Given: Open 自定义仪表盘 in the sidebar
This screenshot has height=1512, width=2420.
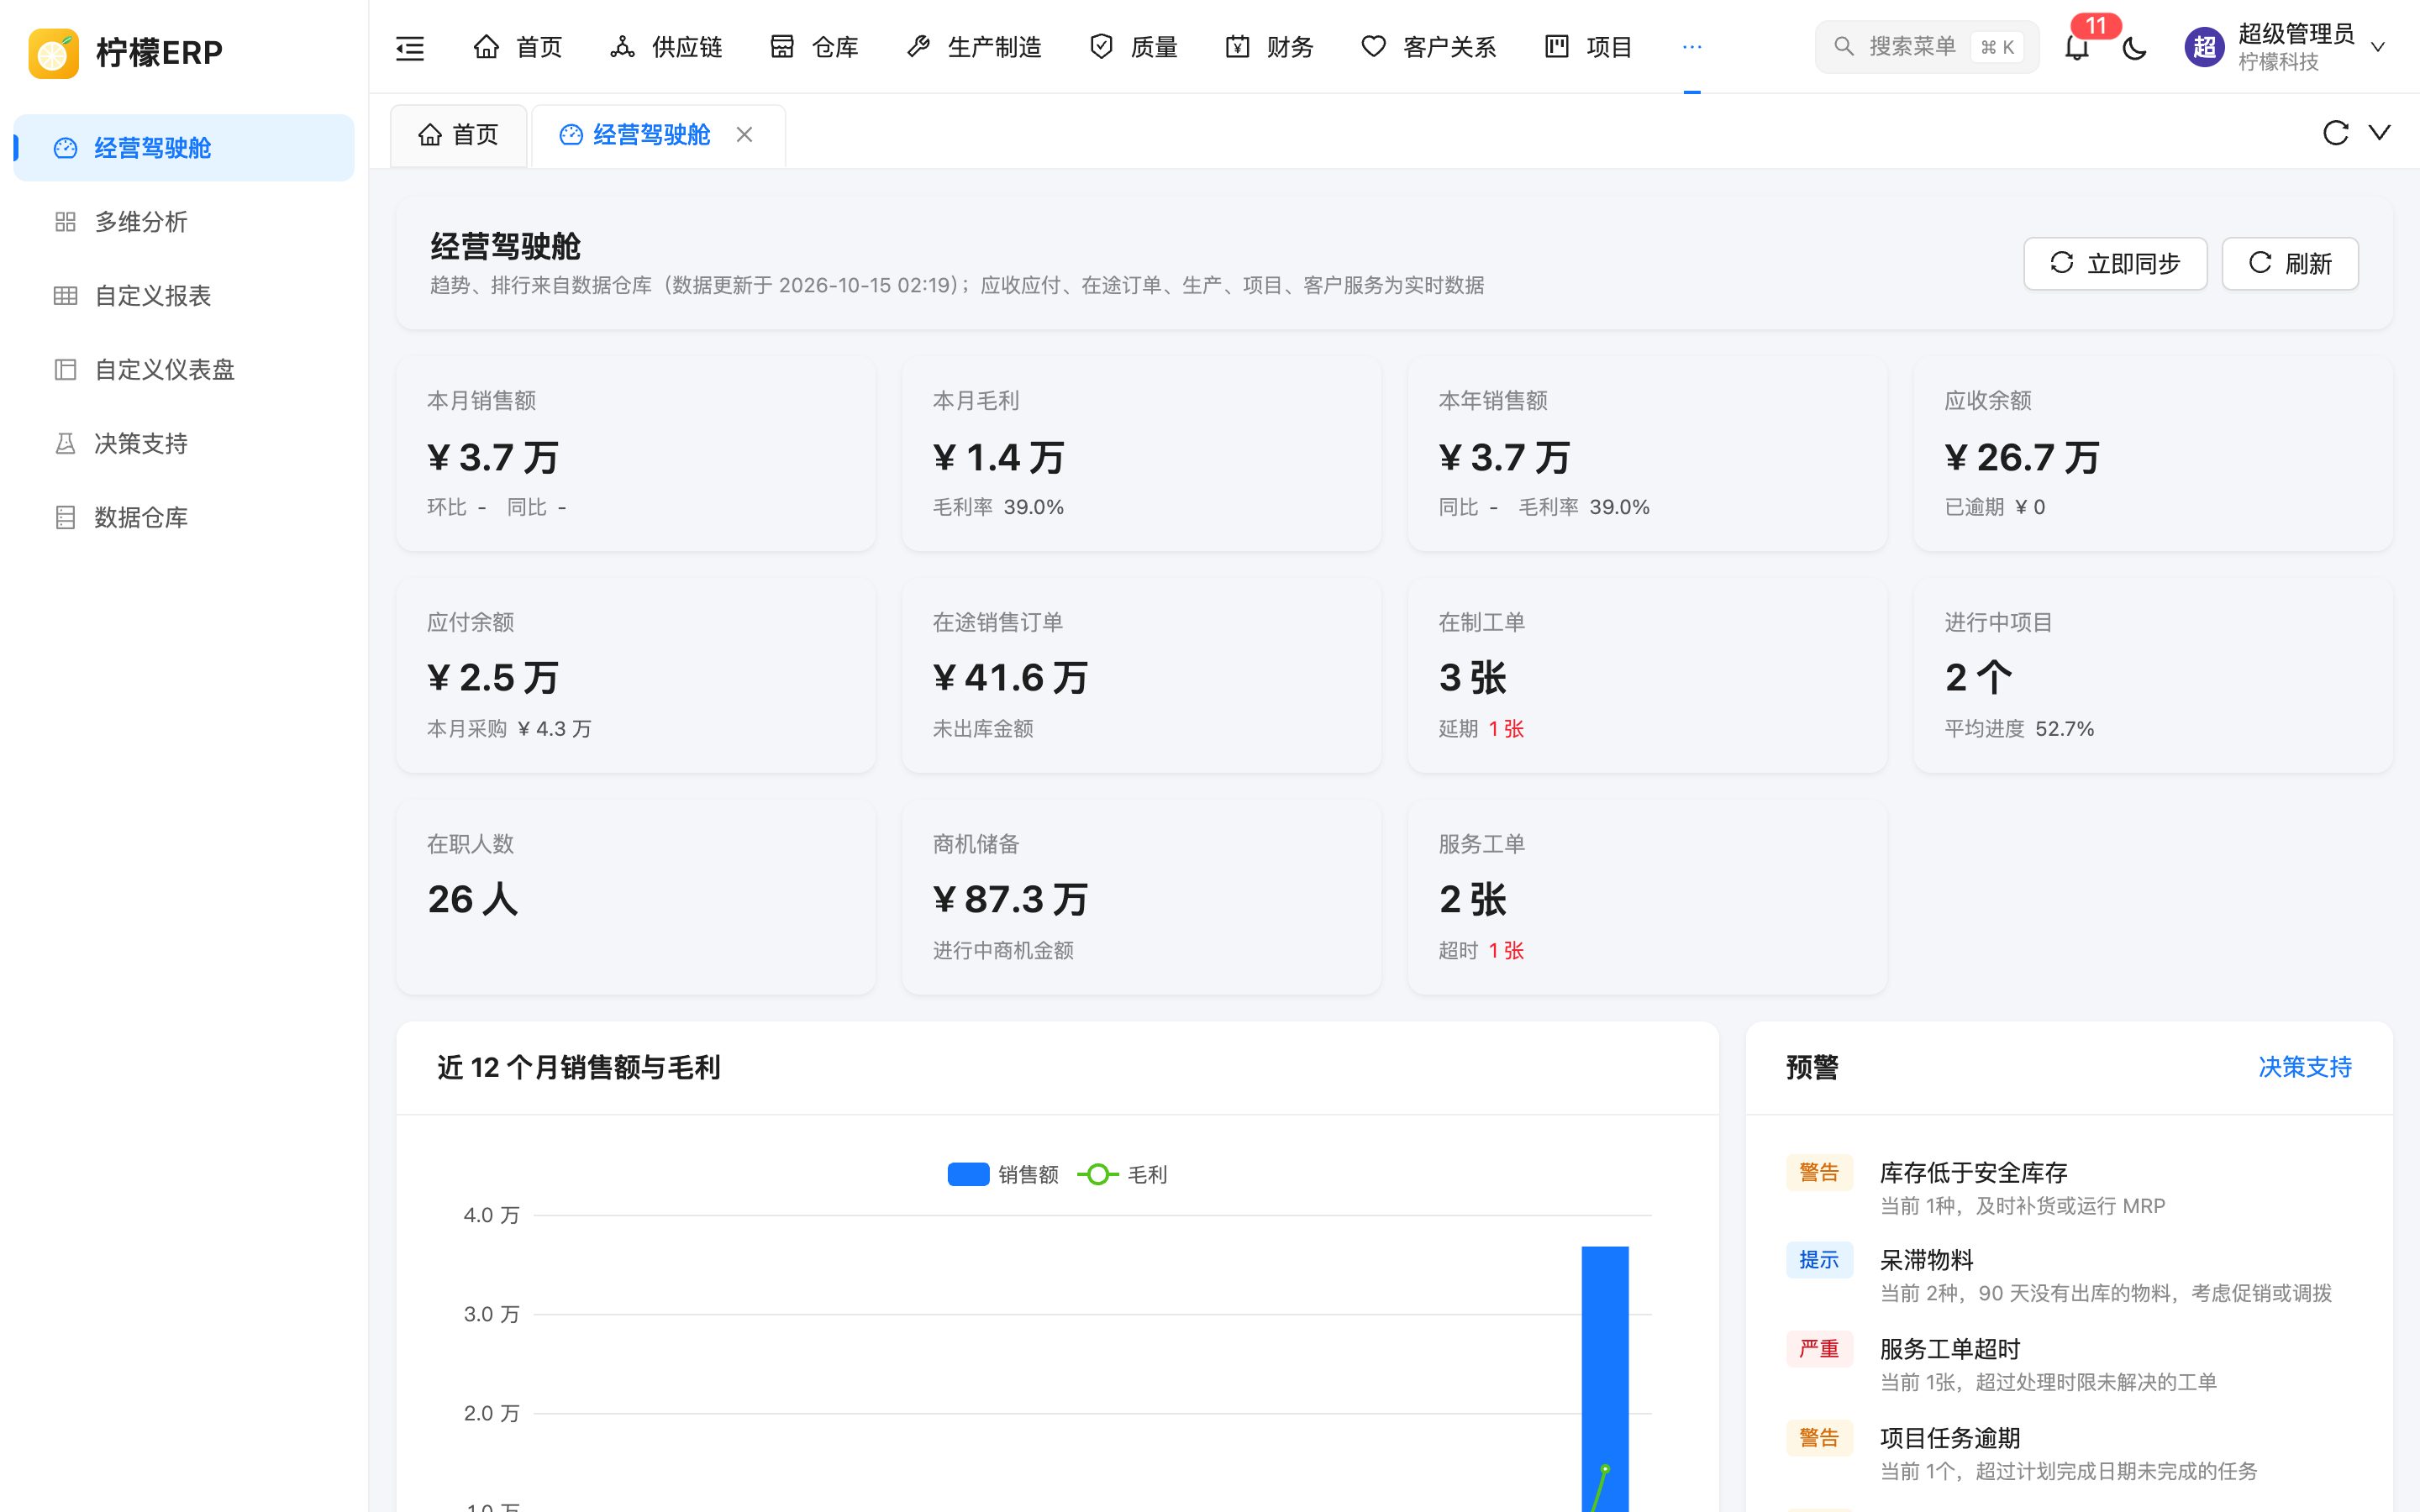Looking at the screenshot, I should [184, 370].
